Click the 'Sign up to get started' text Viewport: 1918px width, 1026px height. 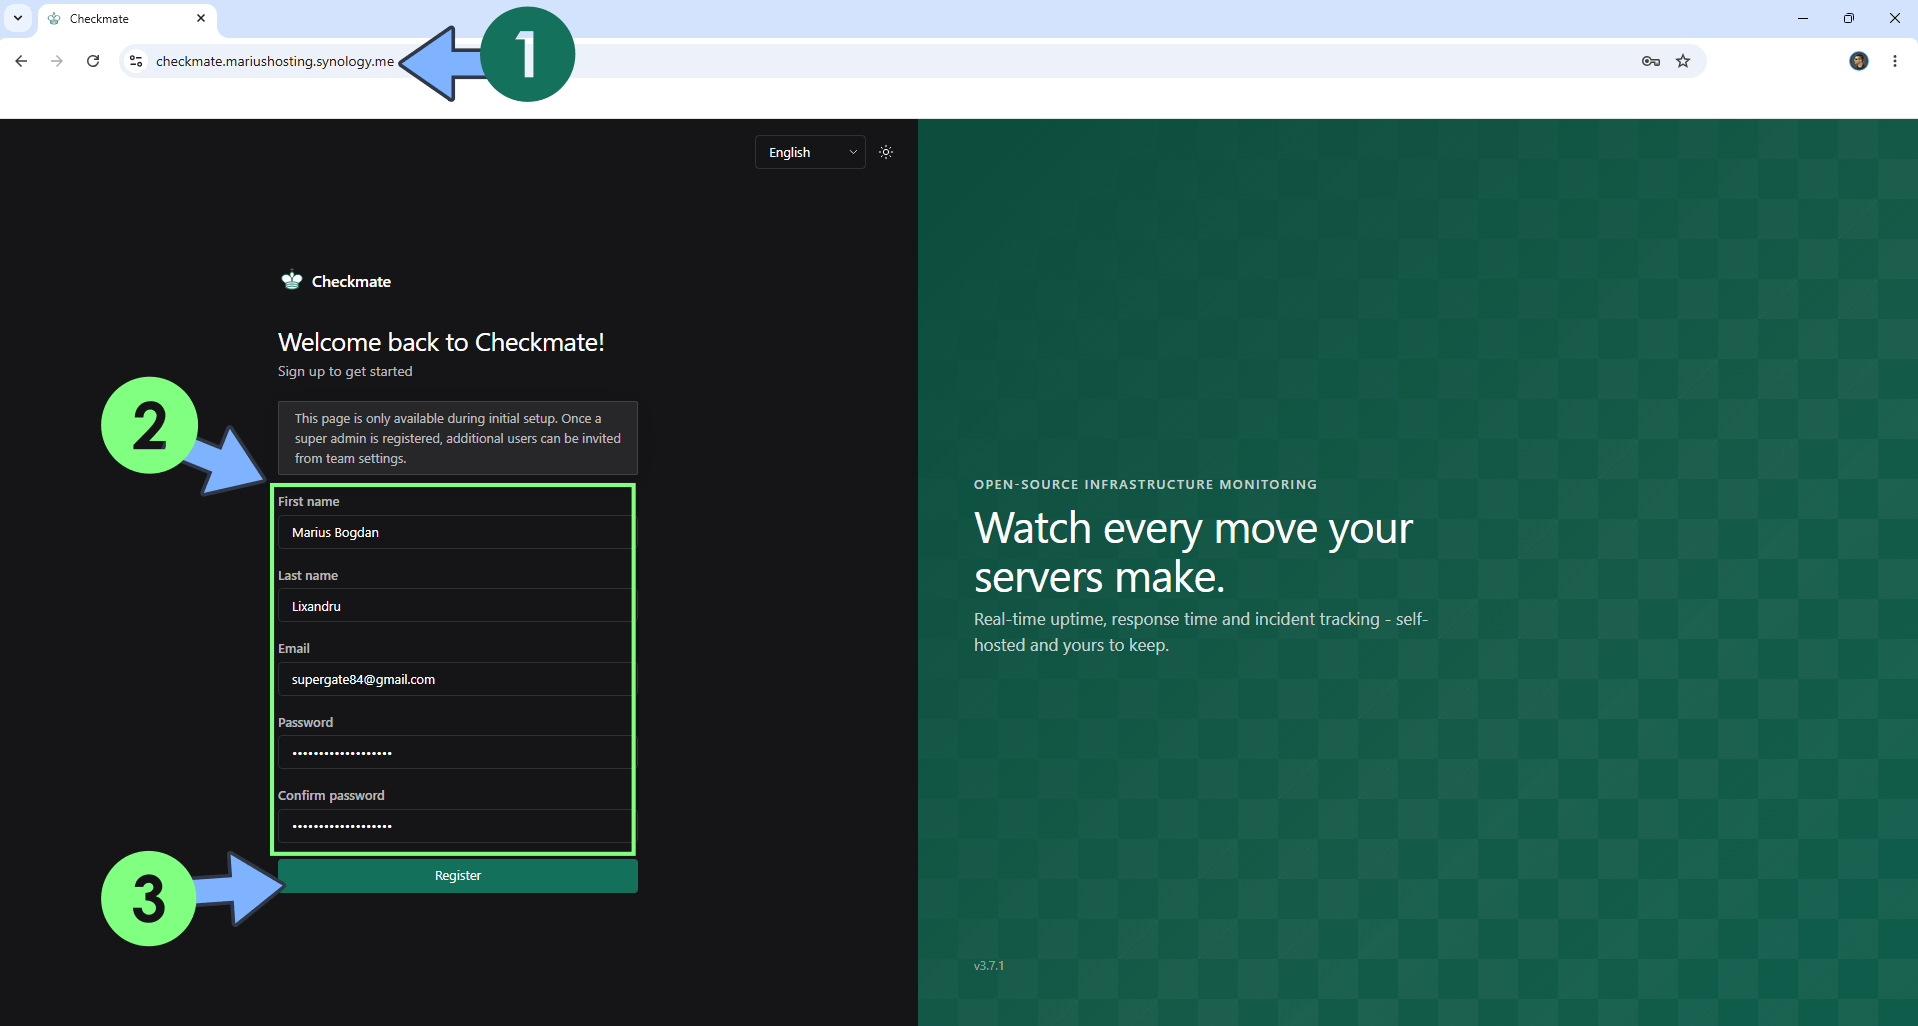coord(345,371)
